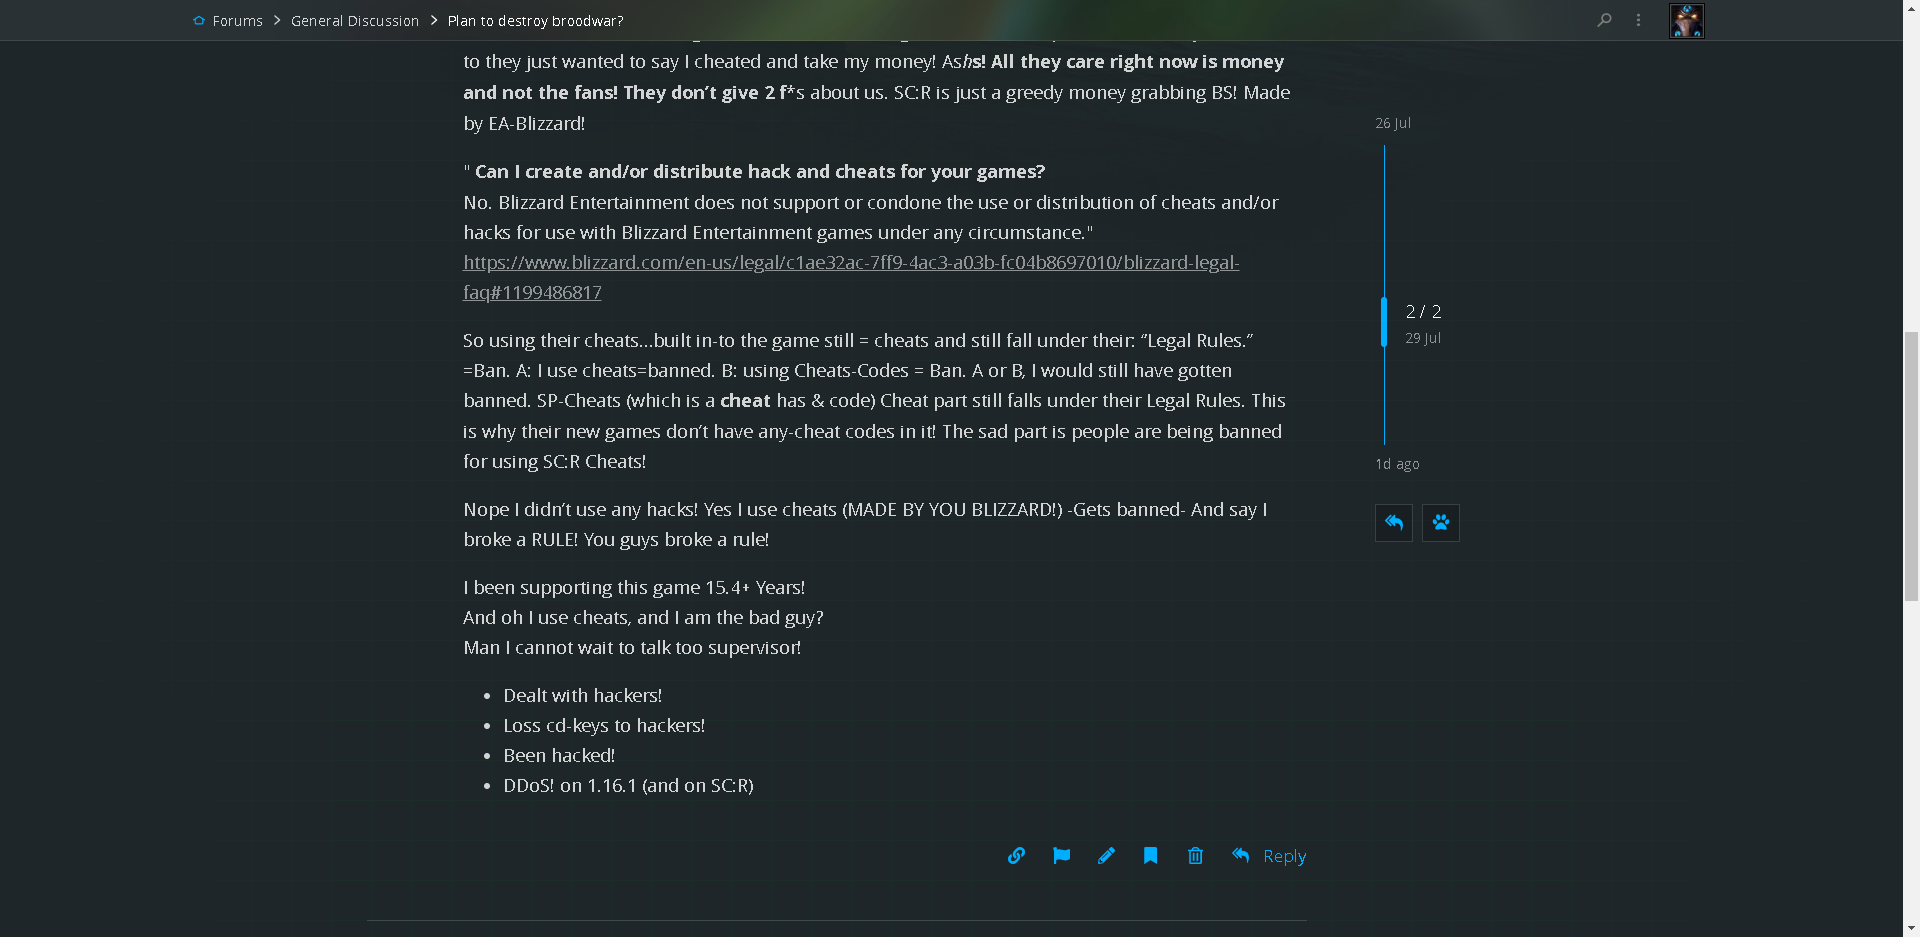
Task: Open General Discussion breadcrumb
Action: [355, 21]
